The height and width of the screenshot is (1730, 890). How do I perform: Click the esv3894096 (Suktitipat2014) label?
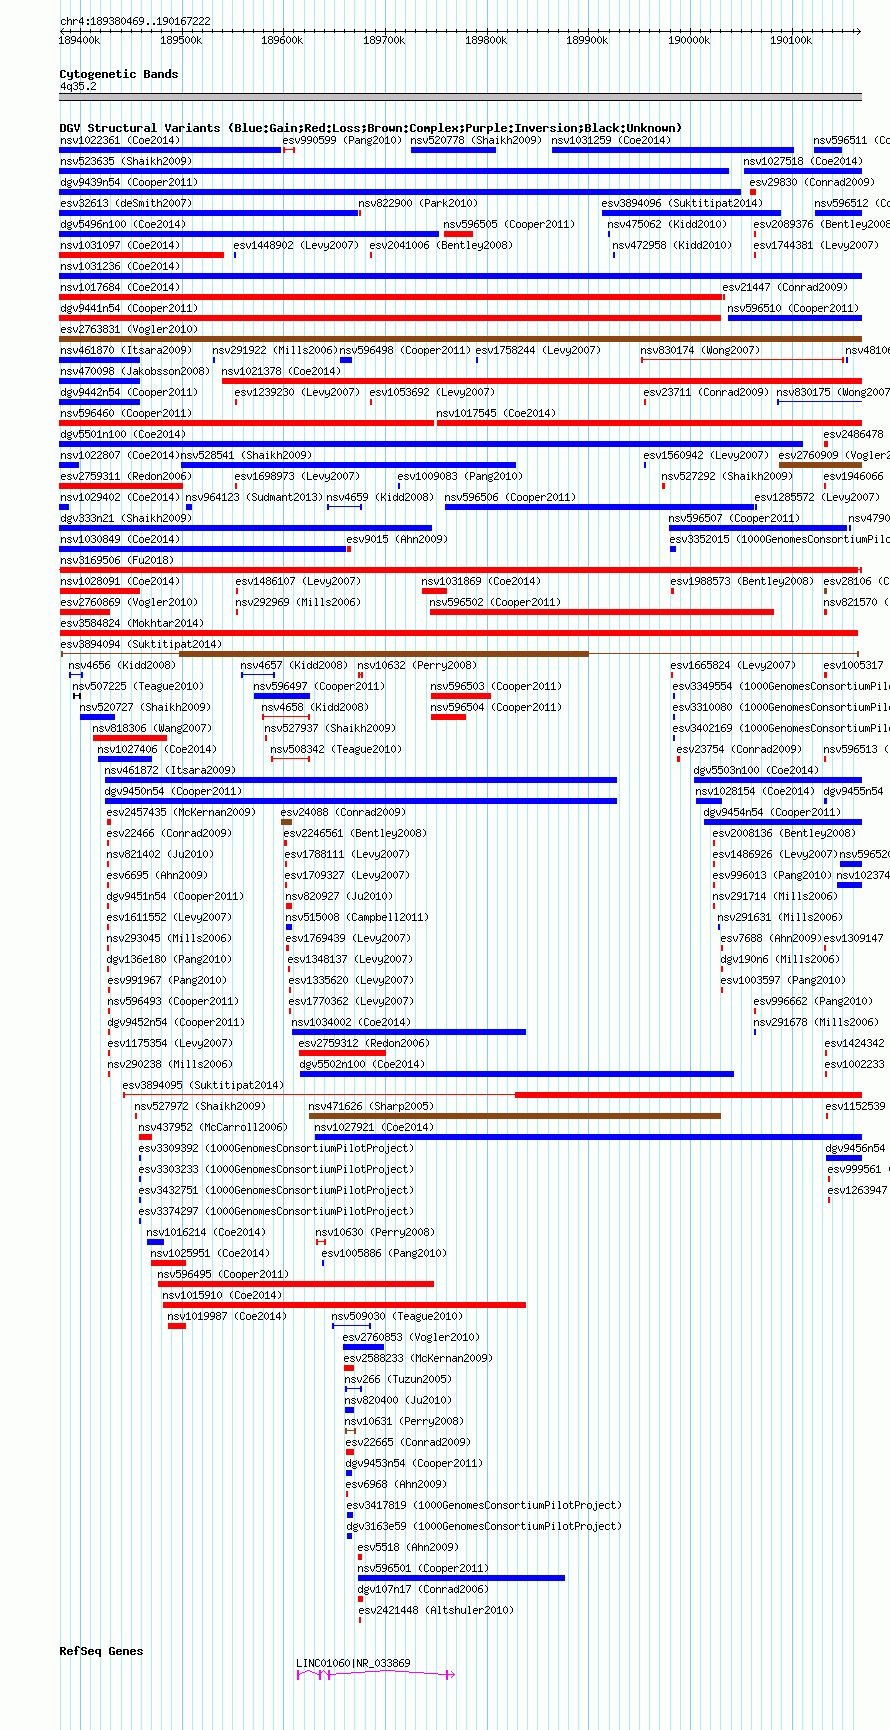683,203
